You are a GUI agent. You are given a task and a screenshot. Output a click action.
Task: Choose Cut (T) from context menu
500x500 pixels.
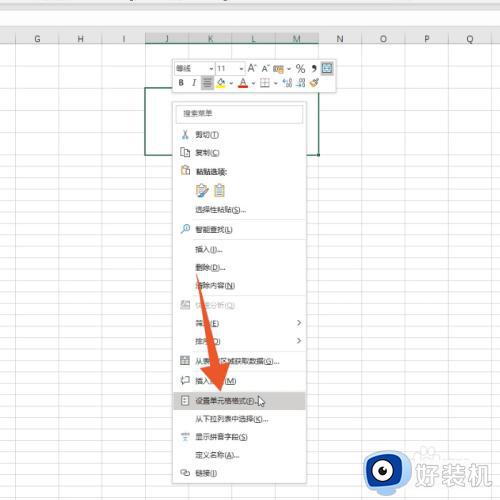239,135
